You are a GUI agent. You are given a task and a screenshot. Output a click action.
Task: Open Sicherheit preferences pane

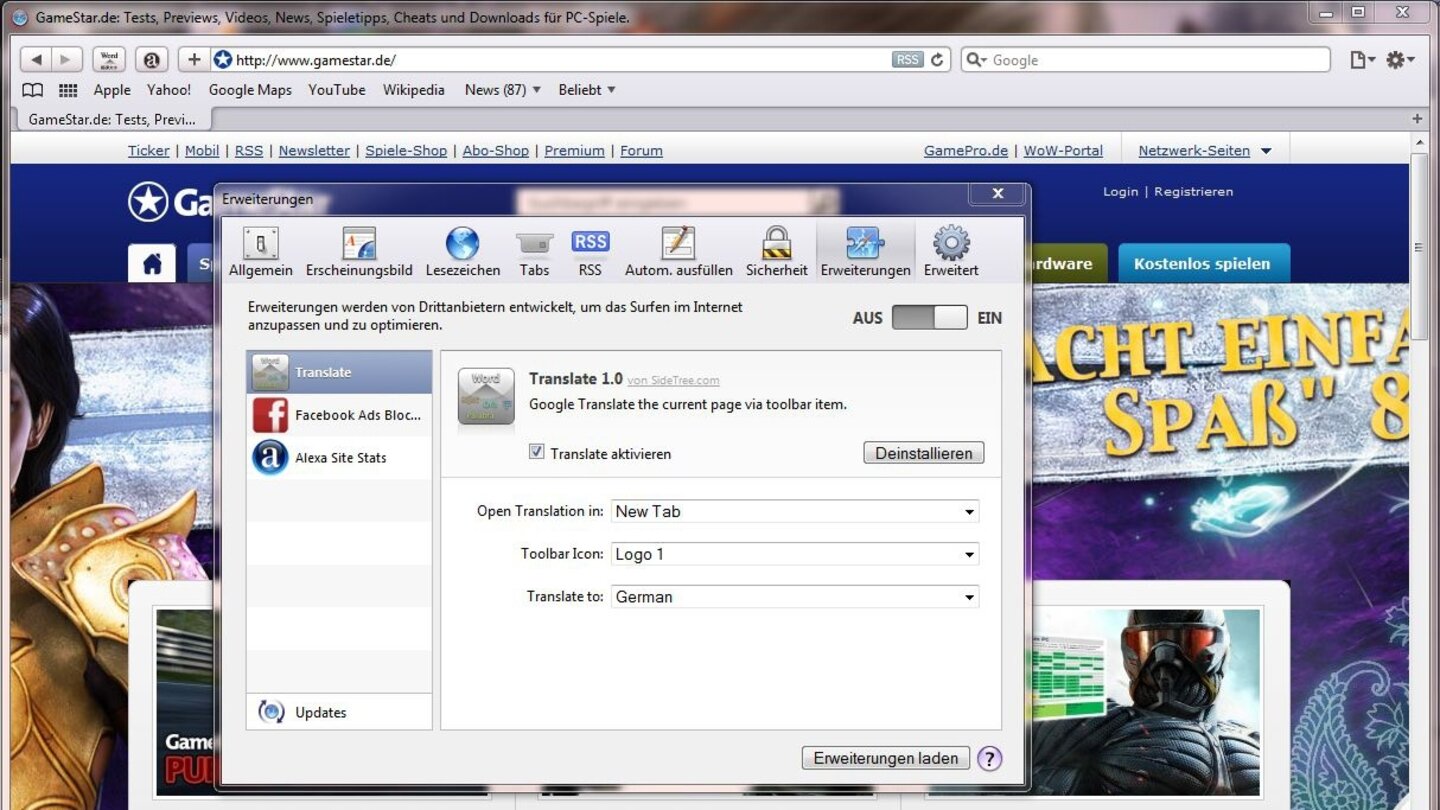click(x=777, y=251)
